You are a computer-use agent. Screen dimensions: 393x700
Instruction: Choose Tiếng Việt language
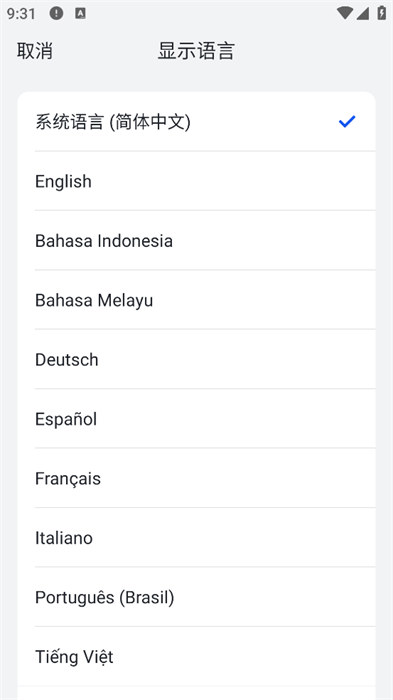[196, 656]
